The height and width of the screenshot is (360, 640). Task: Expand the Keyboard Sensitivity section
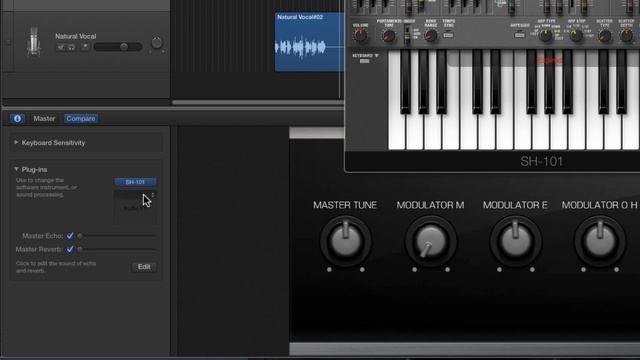[x=16, y=142]
